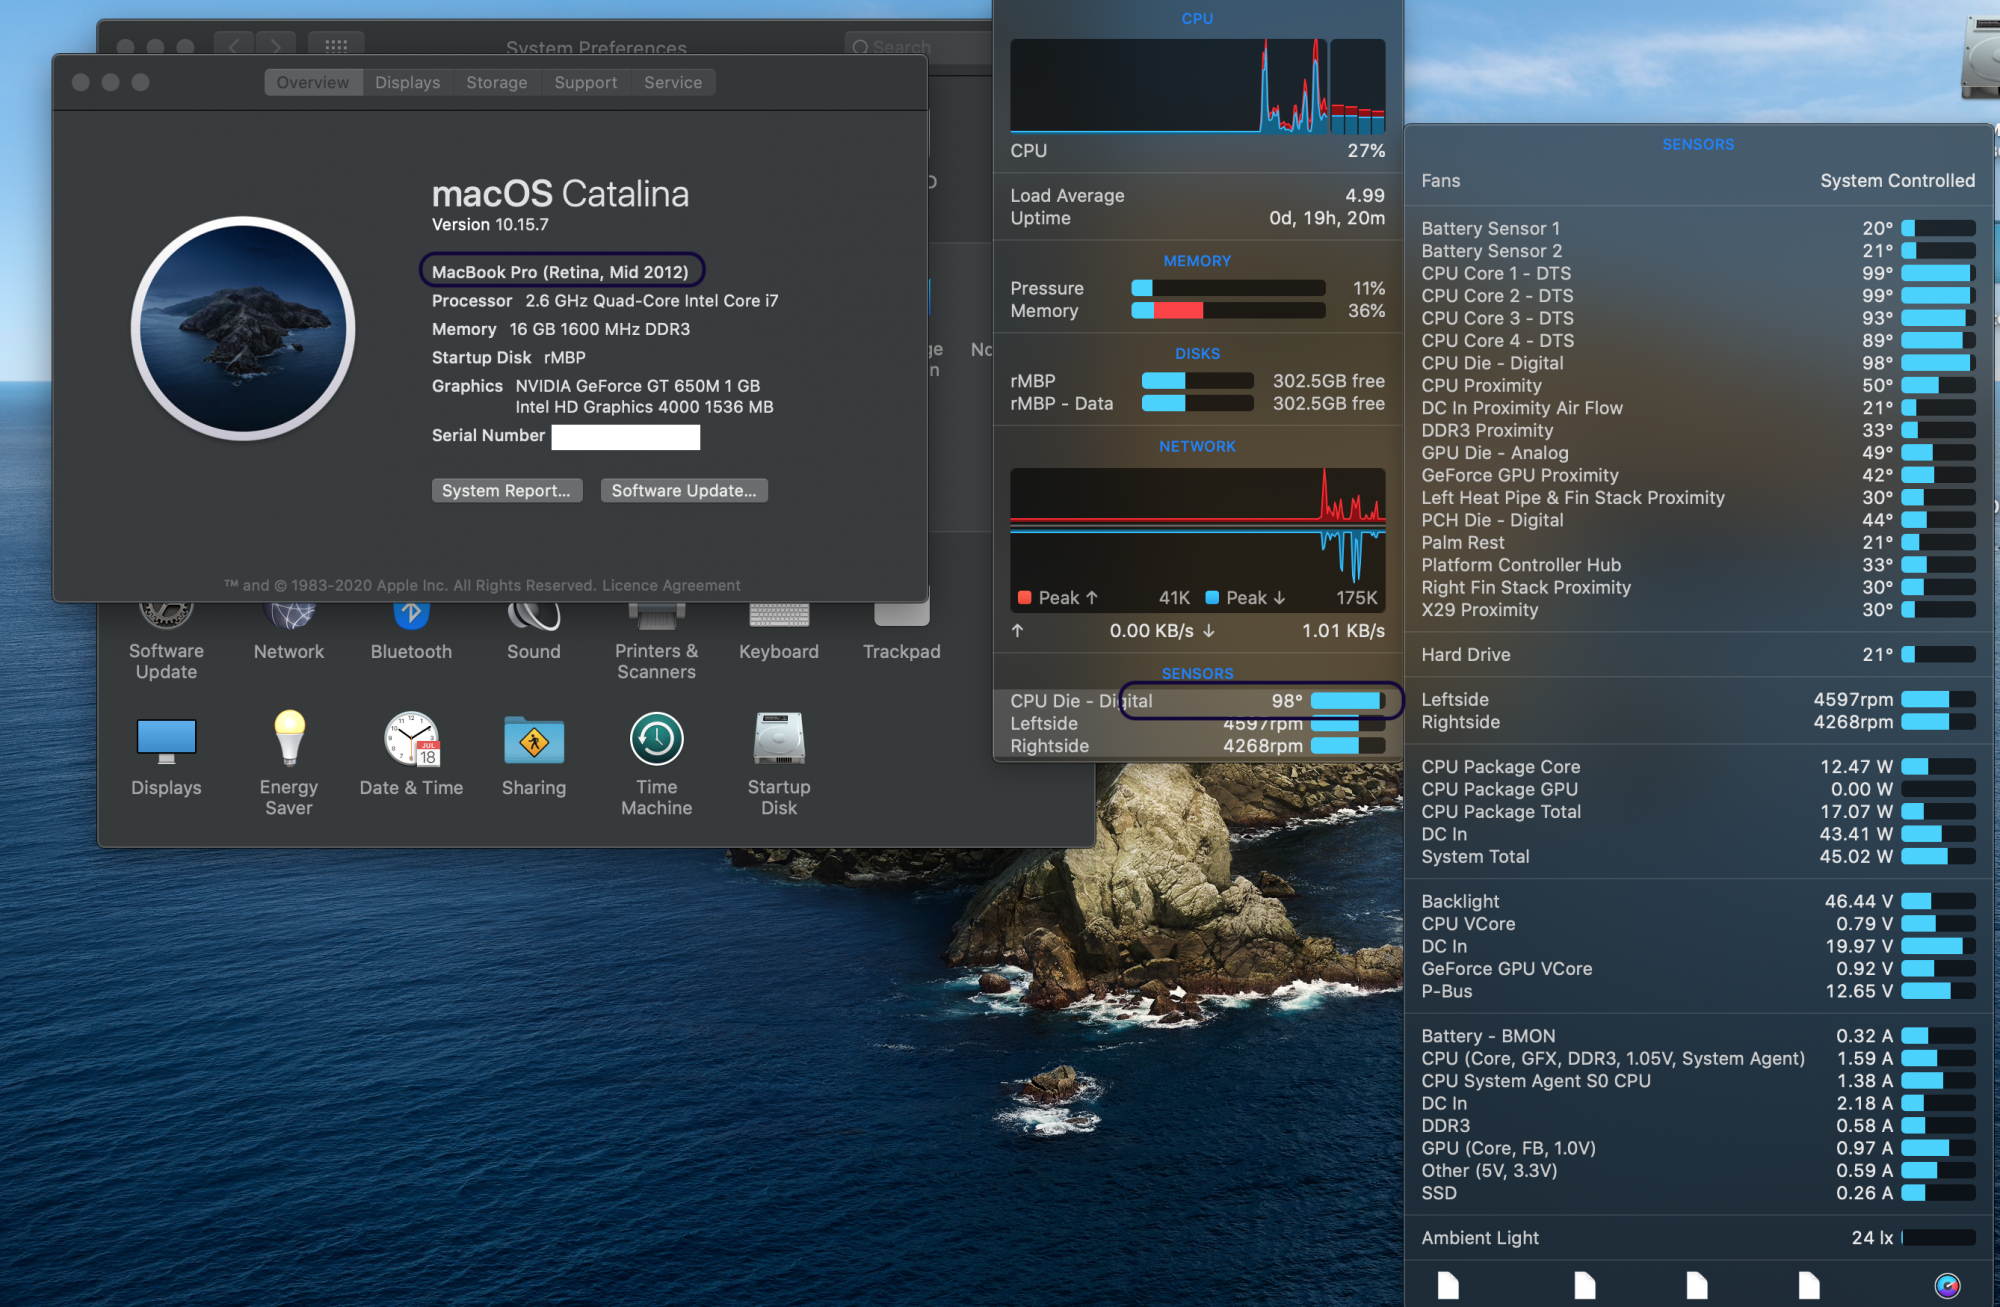
Task: Click the System Report button
Action: (506, 490)
